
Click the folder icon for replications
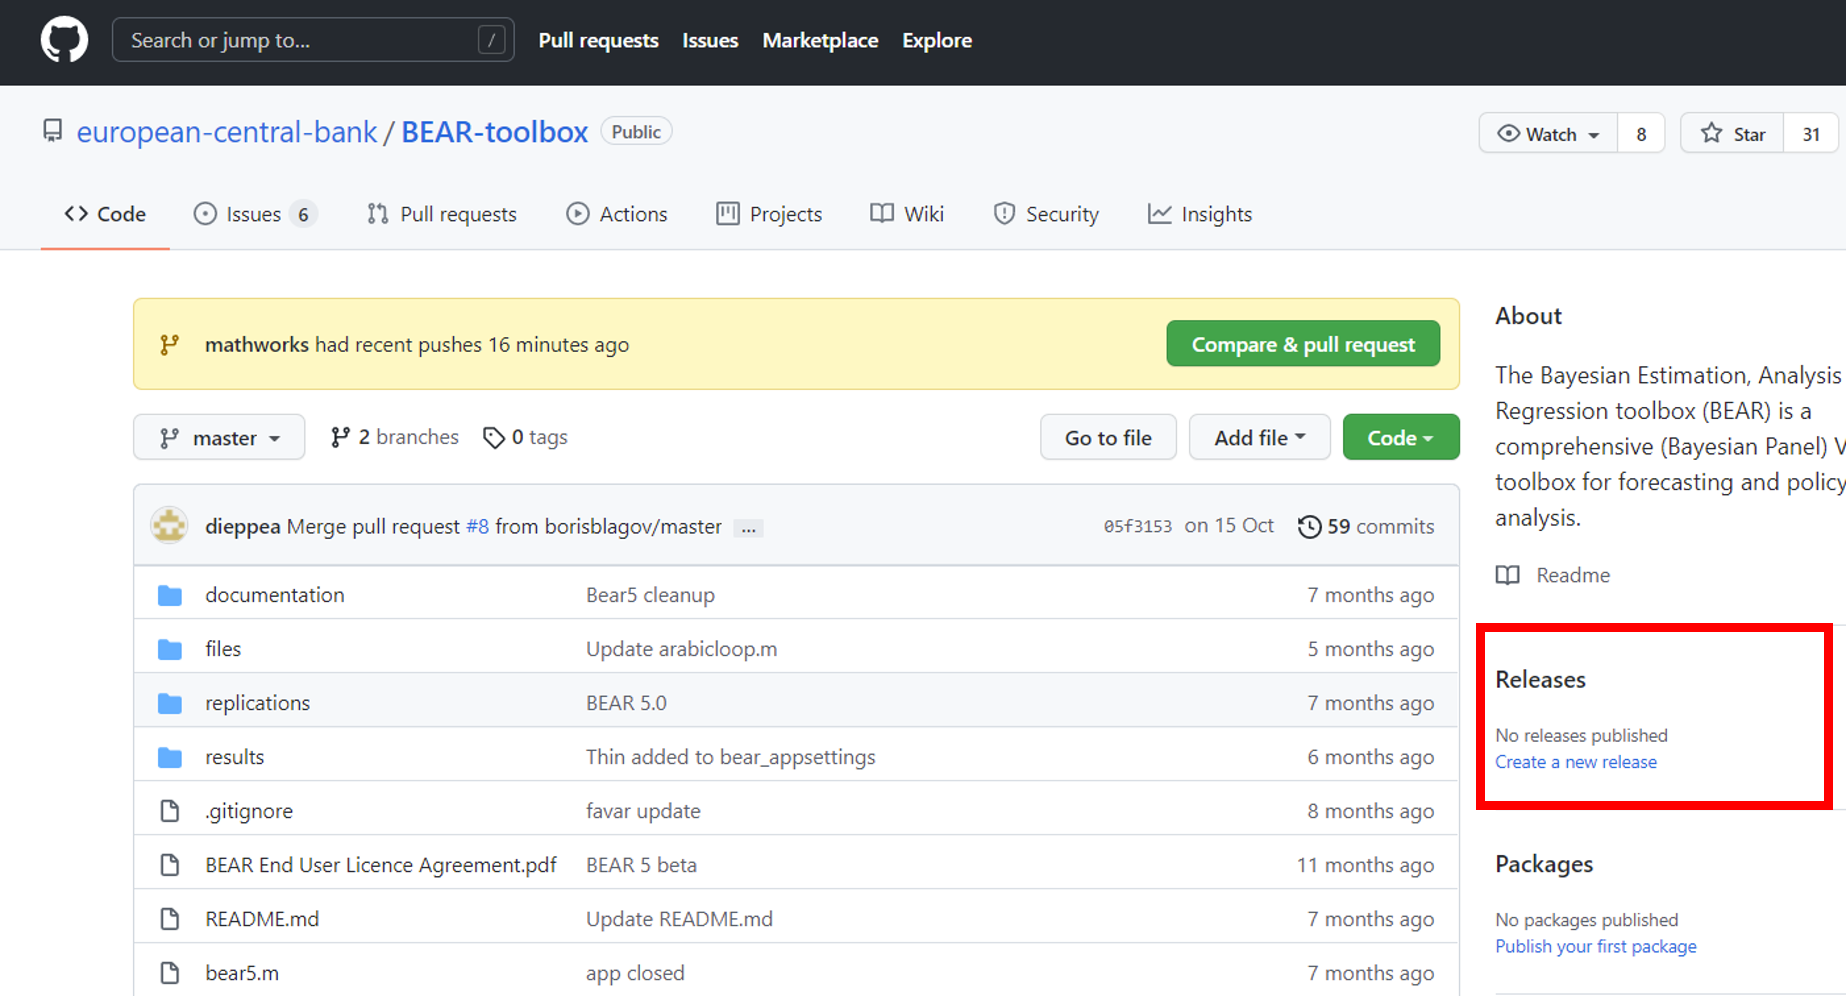pos(170,703)
